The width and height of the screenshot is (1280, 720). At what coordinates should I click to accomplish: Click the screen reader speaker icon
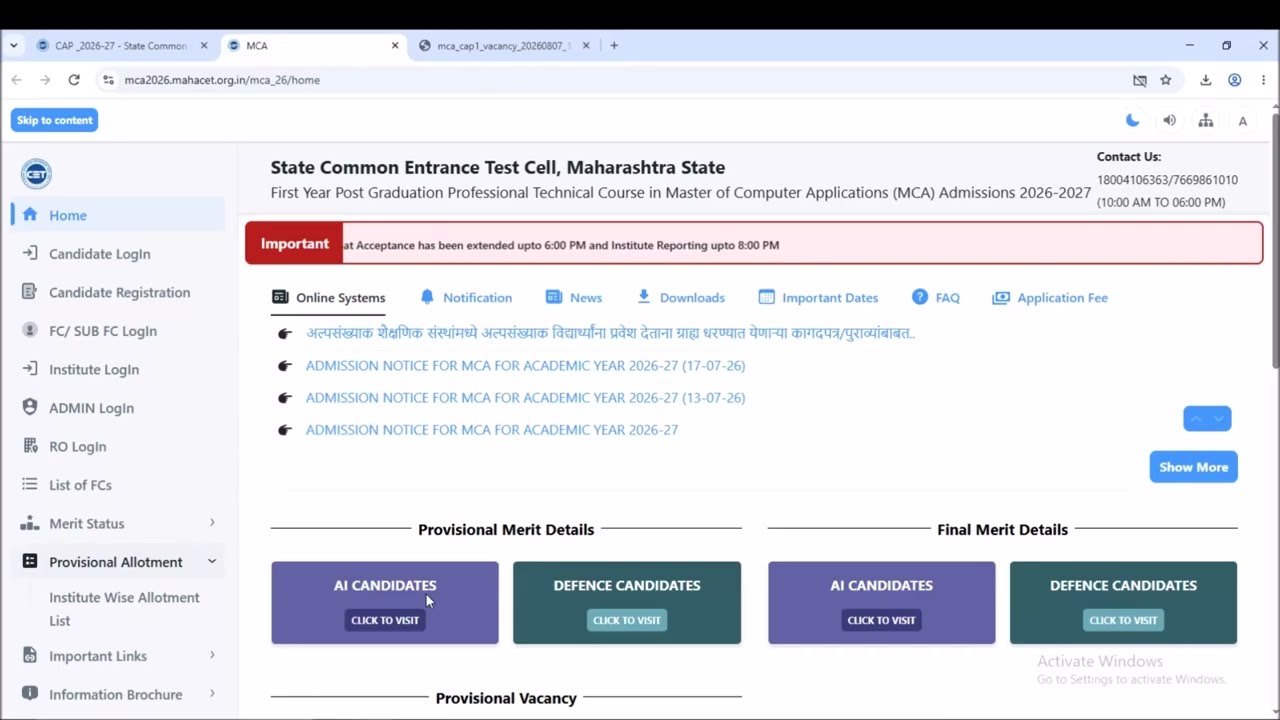[1169, 120]
